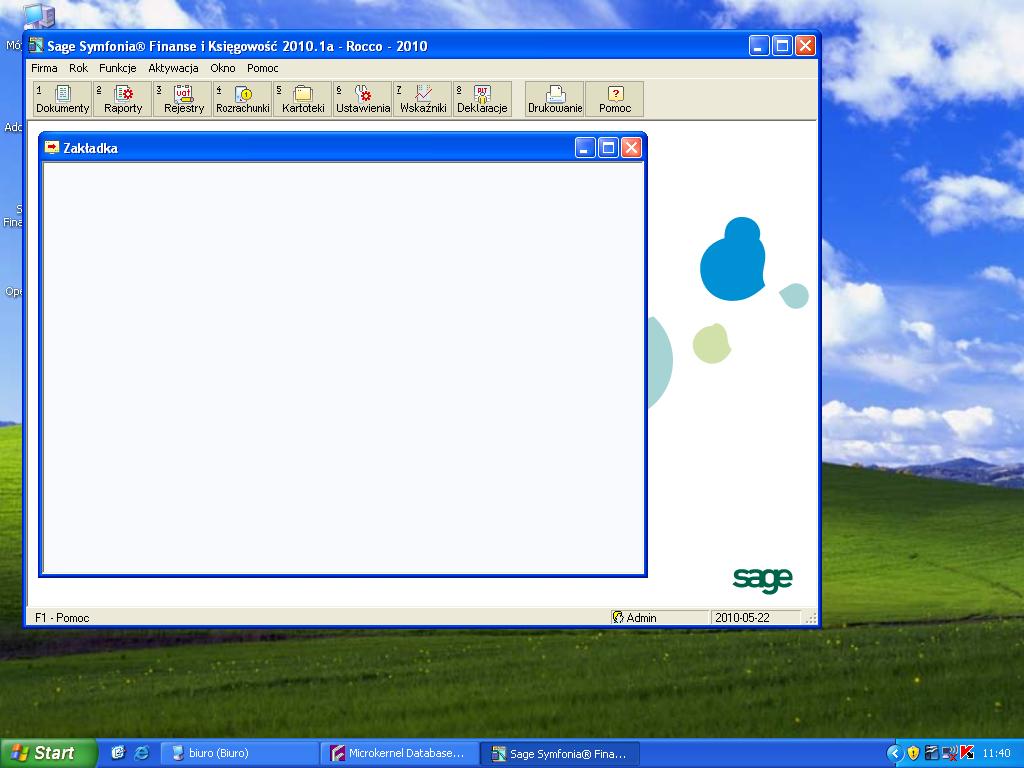Minimize the Zakładka window
Viewport: 1024px width, 768px height.
point(585,148)
